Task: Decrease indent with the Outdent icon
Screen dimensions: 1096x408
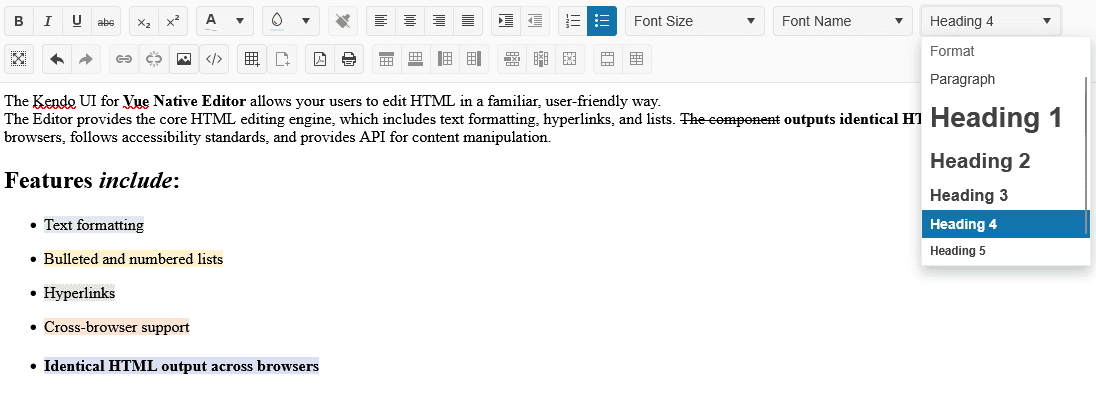Action: (535, 21)
